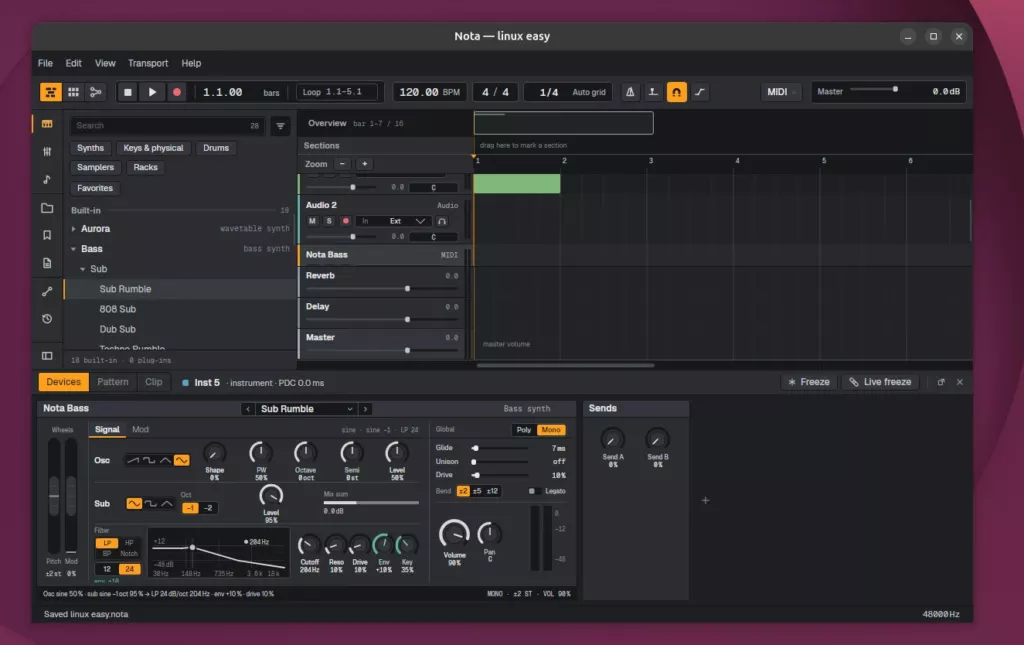Close the device panel with X

[x=960, y=382]
